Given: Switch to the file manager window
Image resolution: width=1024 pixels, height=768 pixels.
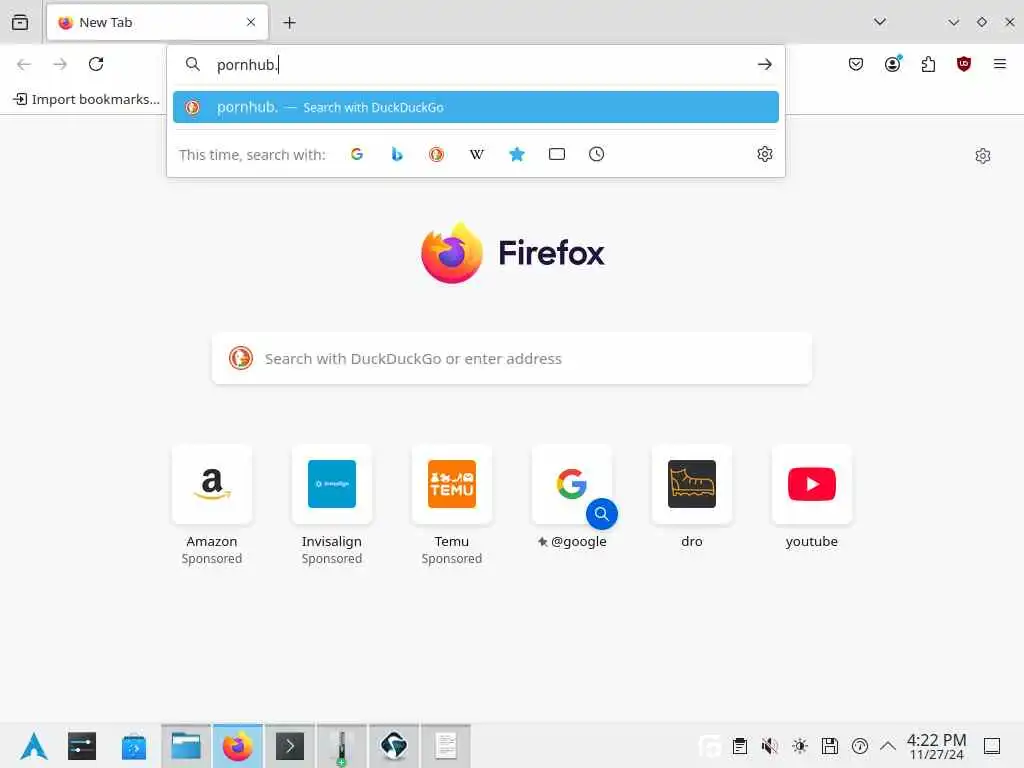Looking at the screenshot, I should [186, 746].
